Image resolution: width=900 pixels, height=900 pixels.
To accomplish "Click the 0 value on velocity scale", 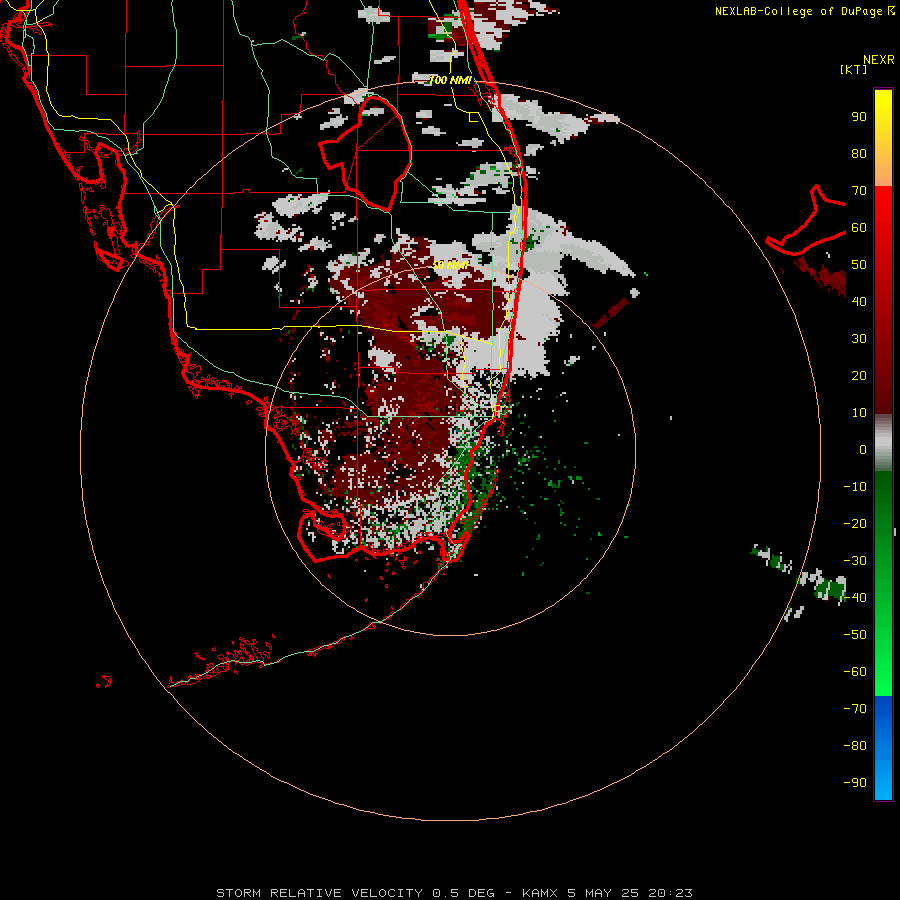I will point(863,450).
